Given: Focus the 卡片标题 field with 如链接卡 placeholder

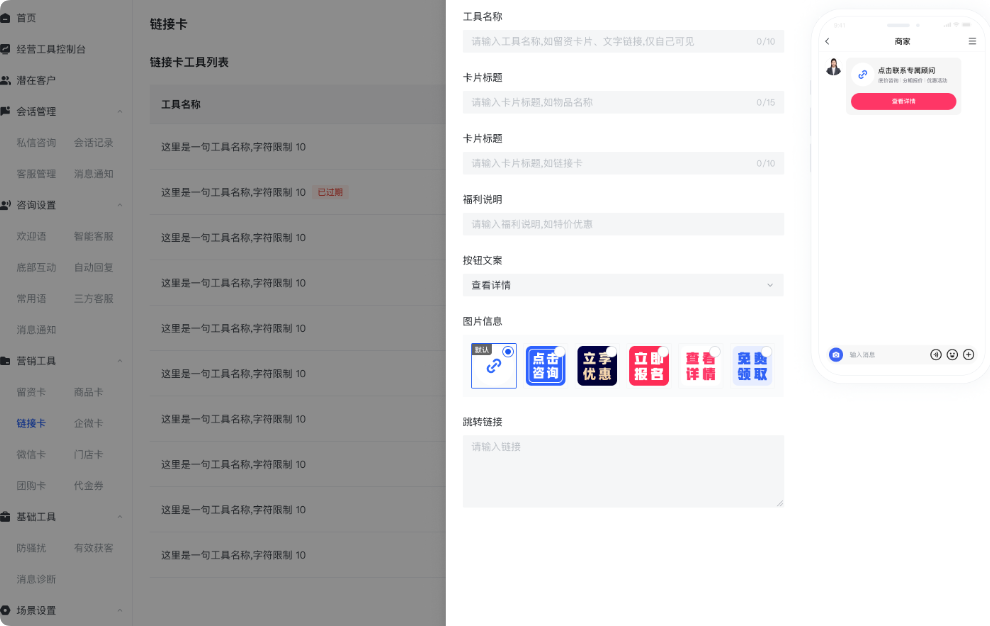Looking at the screenshot, I should tap(623, 164).
